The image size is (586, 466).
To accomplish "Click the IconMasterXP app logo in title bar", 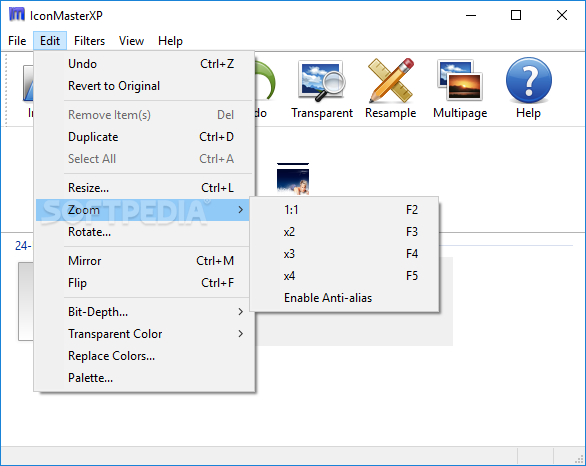I will [17, 15].
